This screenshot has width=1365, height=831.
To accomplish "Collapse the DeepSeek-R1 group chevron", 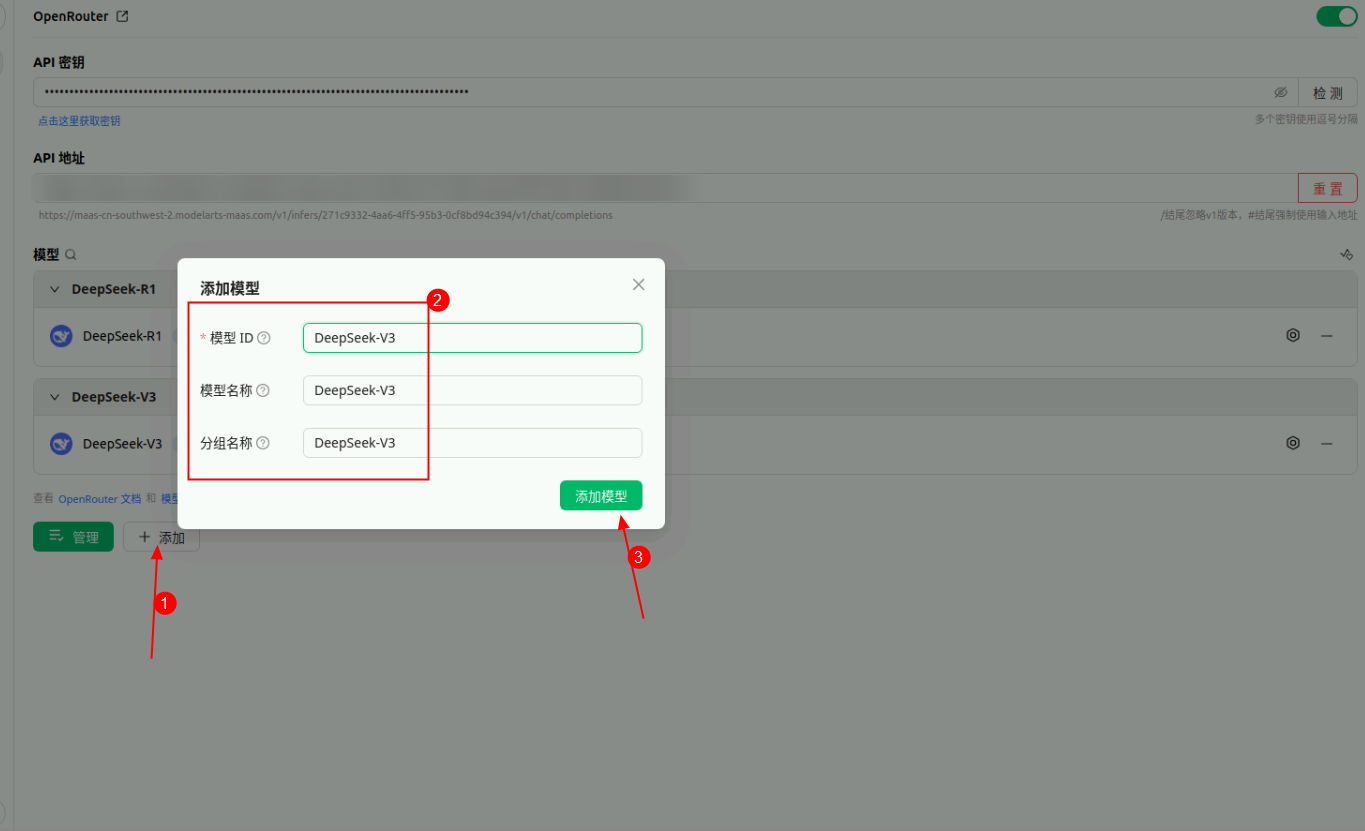I will [55, 289].
